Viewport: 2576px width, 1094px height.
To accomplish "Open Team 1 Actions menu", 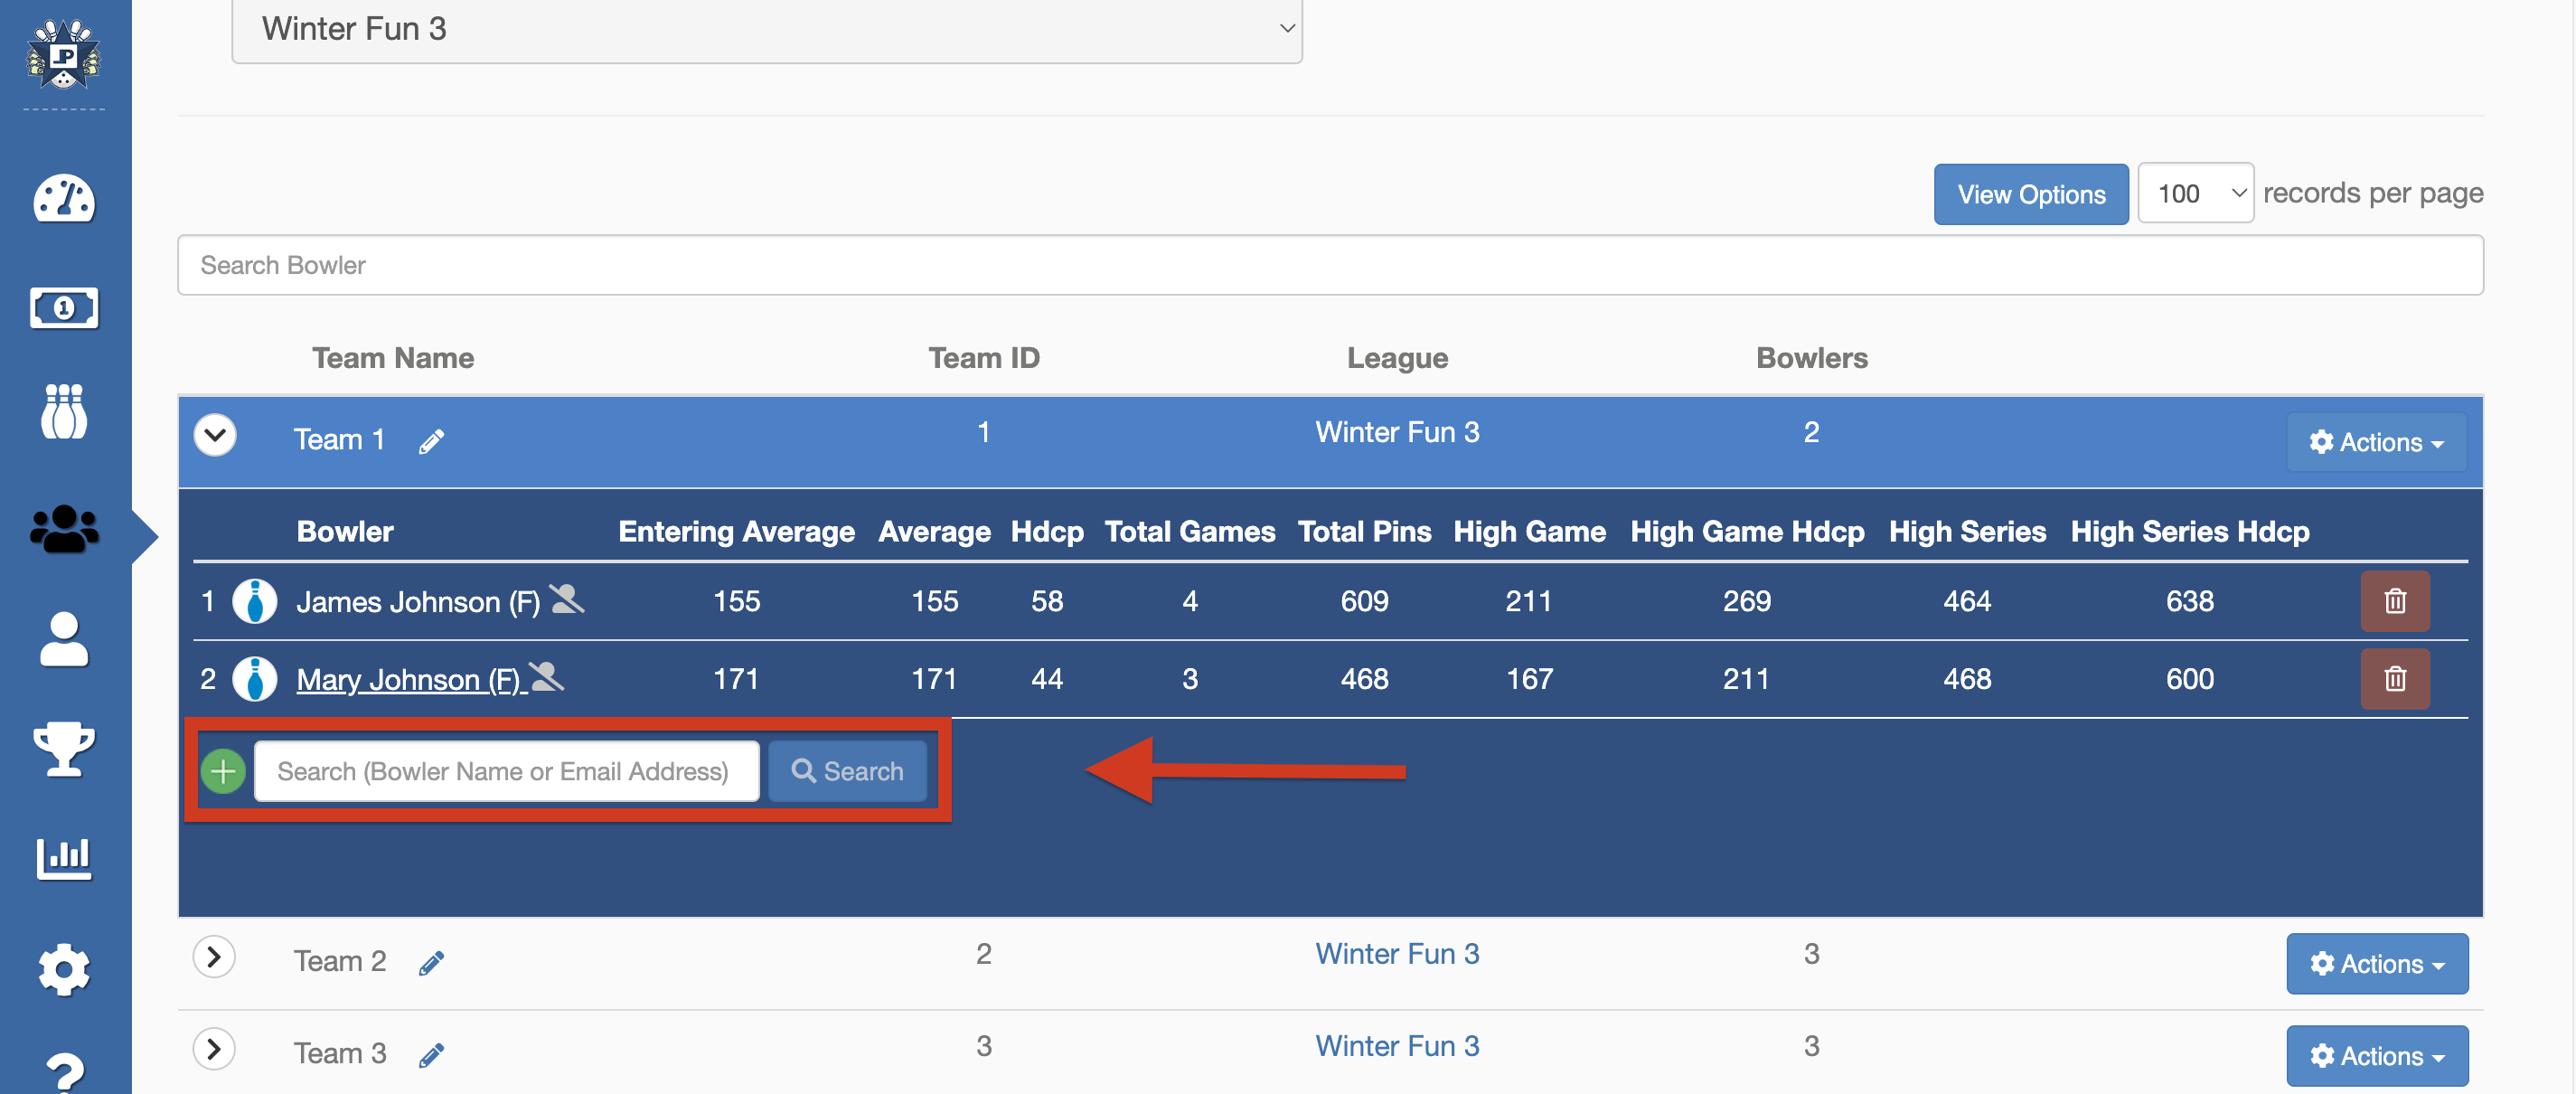I will coord(2376,442).
